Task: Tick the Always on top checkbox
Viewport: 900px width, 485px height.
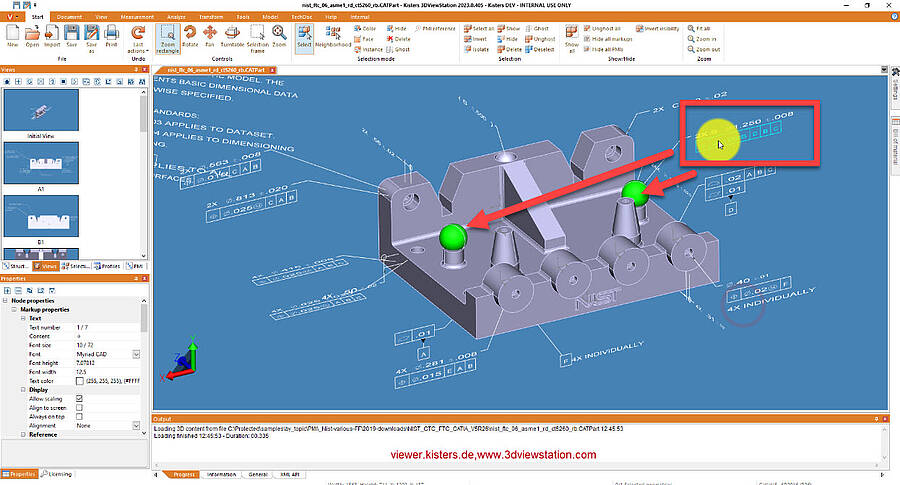Action: [79, 417]
